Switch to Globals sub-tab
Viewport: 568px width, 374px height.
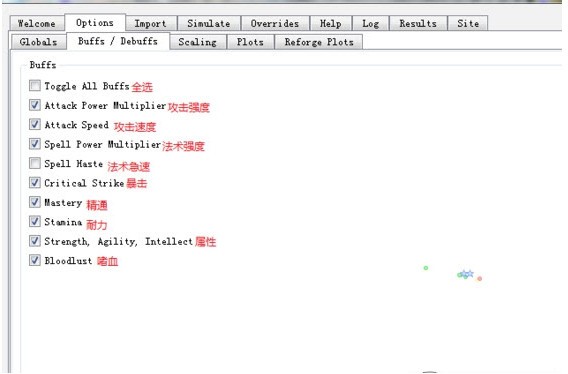coord(38,42)
